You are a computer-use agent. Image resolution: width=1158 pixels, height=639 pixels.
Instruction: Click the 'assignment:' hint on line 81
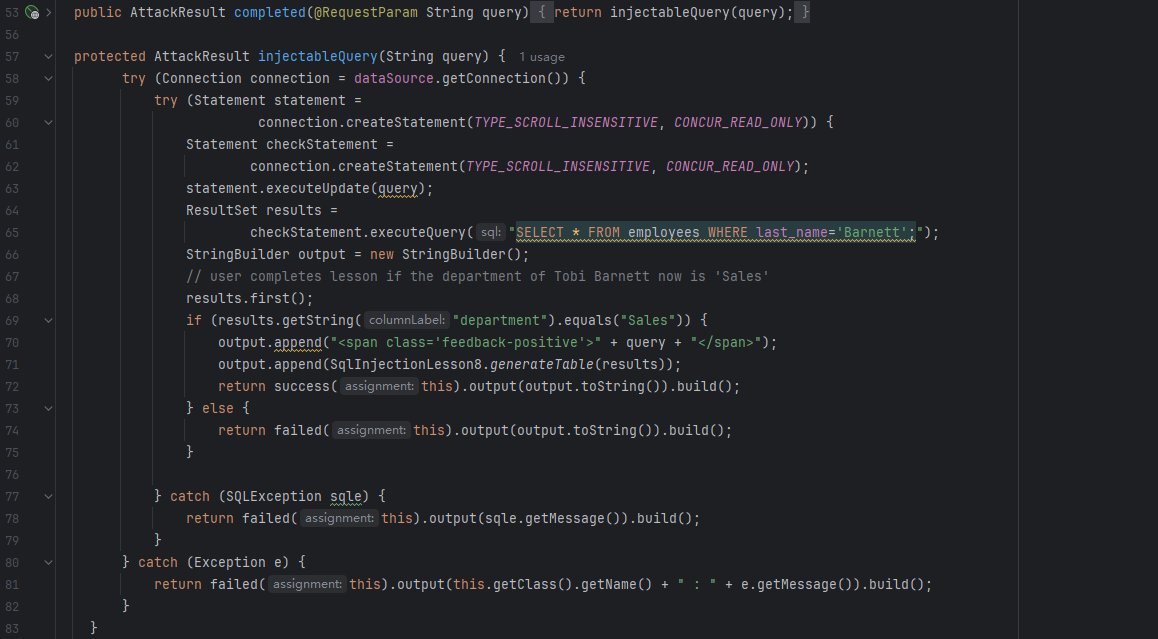click(307, 584)
